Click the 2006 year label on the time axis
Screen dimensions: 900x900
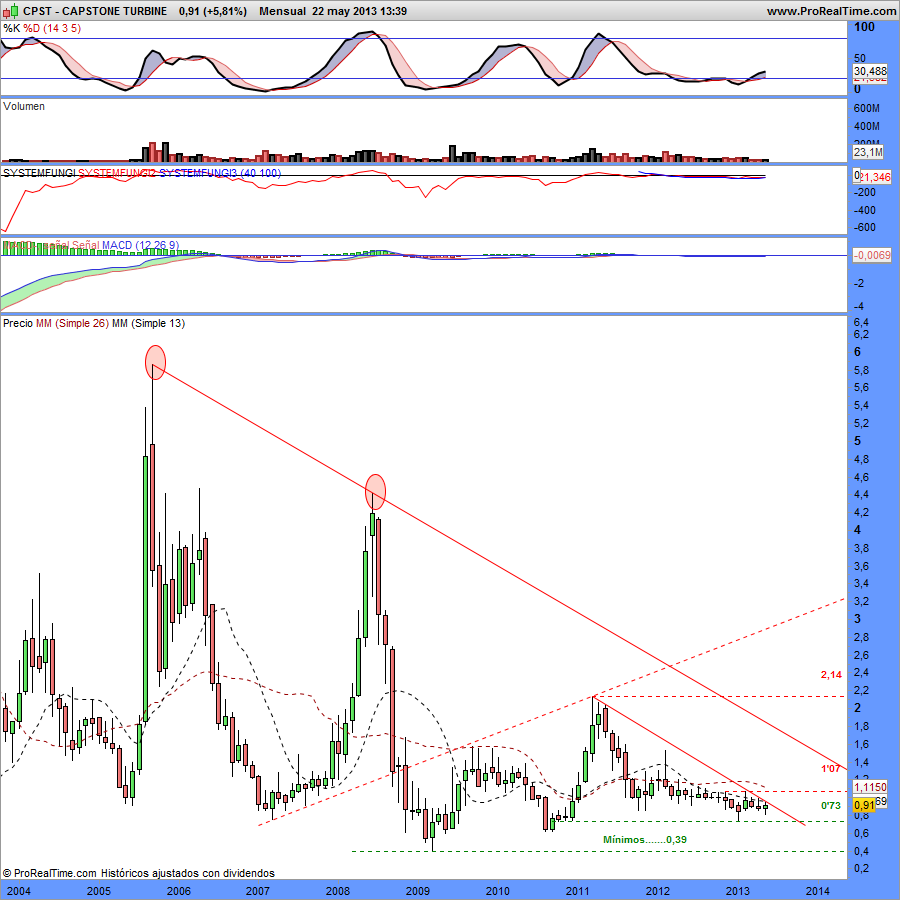(x=179, y=891)
